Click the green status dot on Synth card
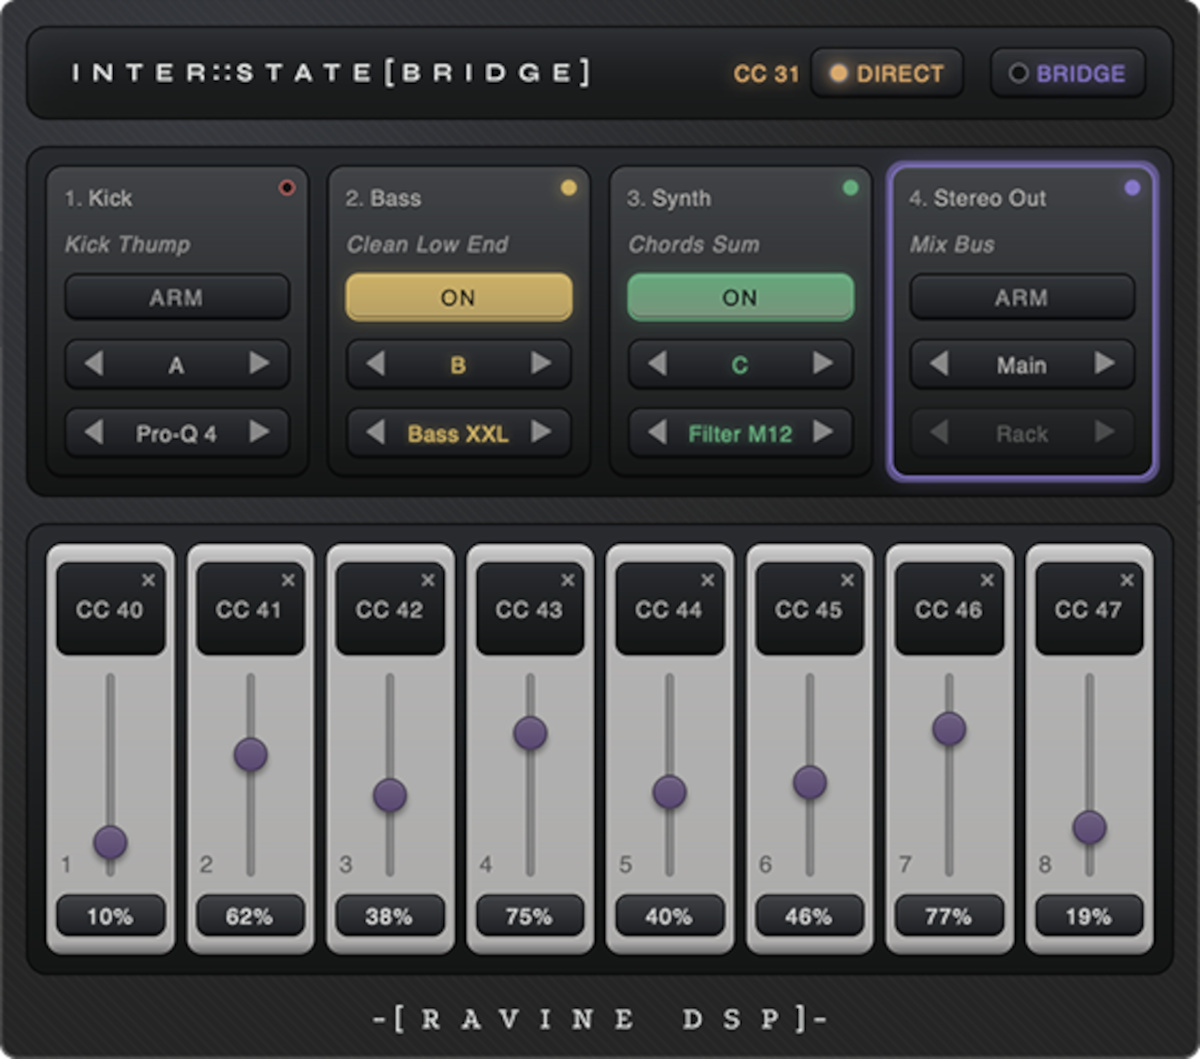1200x1059 pixels. 850,187
